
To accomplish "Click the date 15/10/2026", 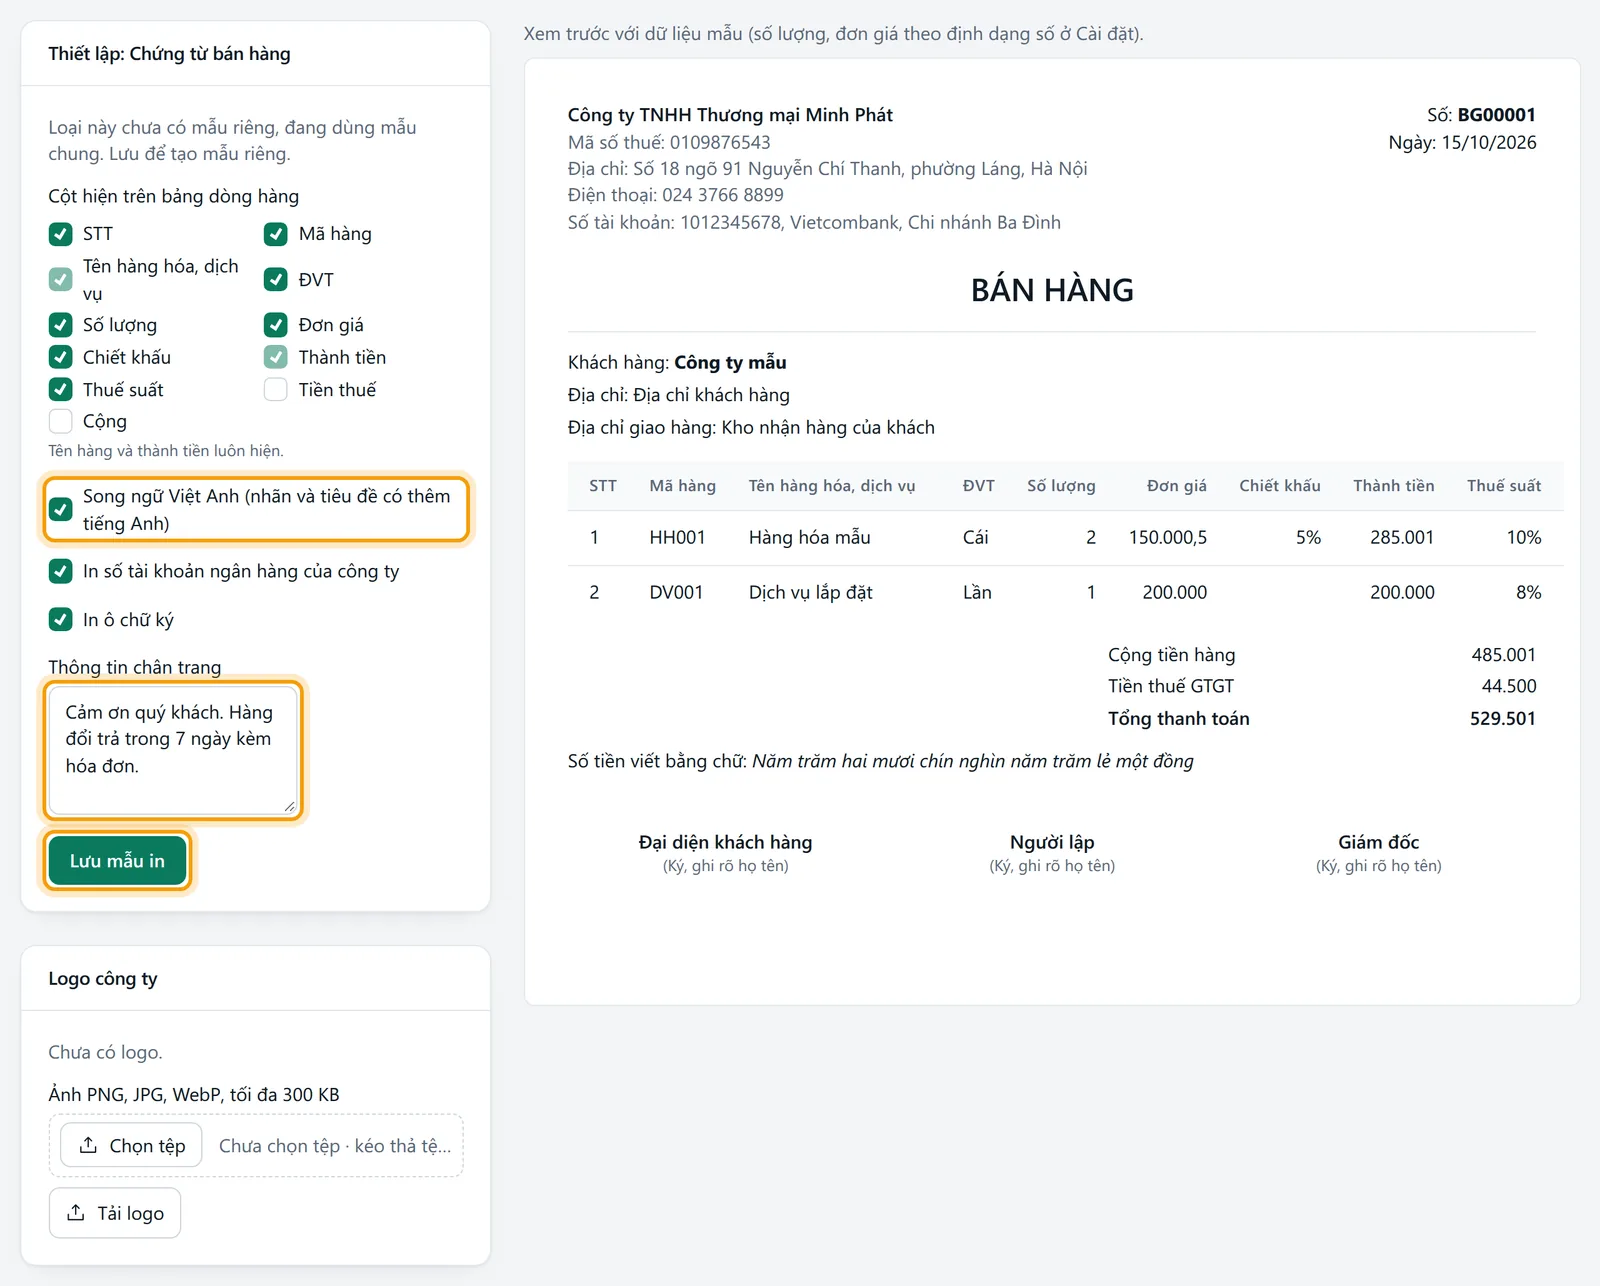I will (1489, 143).
